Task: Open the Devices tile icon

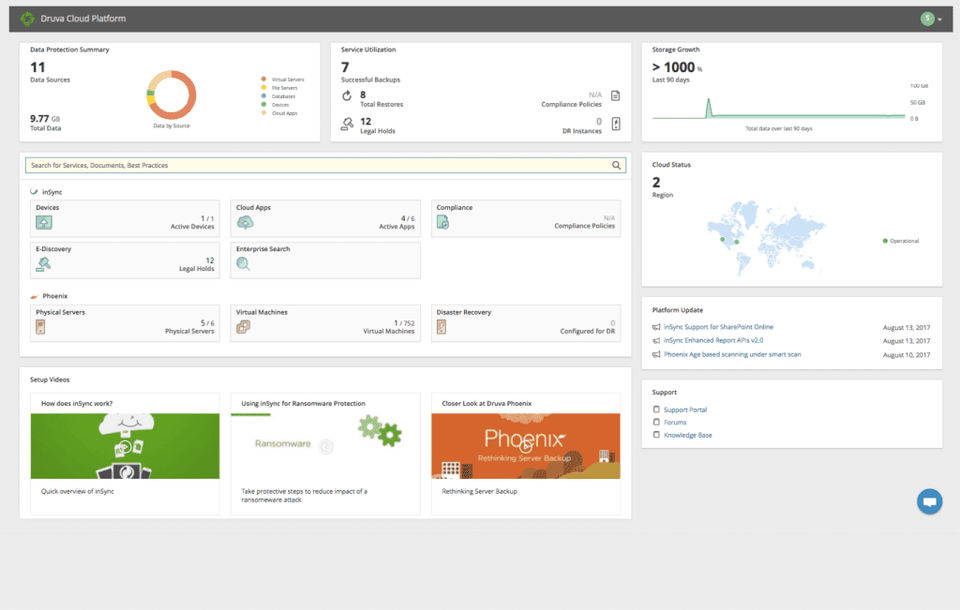Action: (43, 222)
